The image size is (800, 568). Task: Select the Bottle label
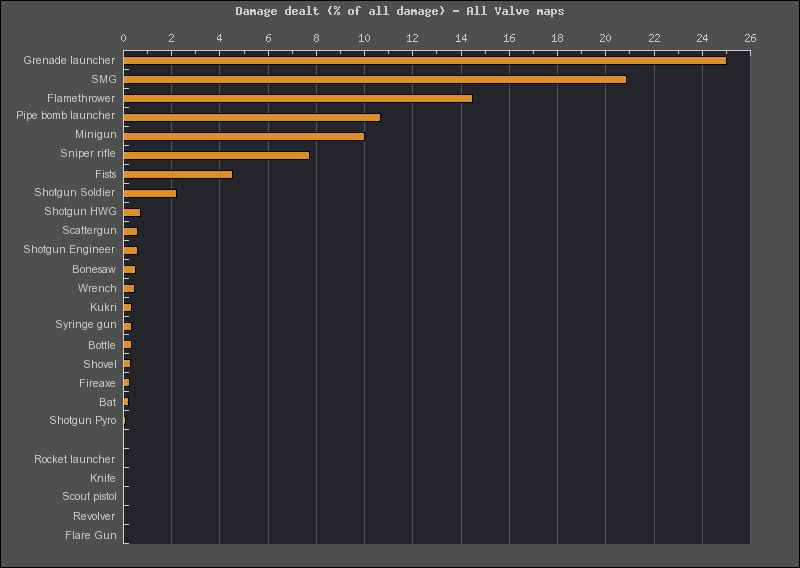[102, 345]
